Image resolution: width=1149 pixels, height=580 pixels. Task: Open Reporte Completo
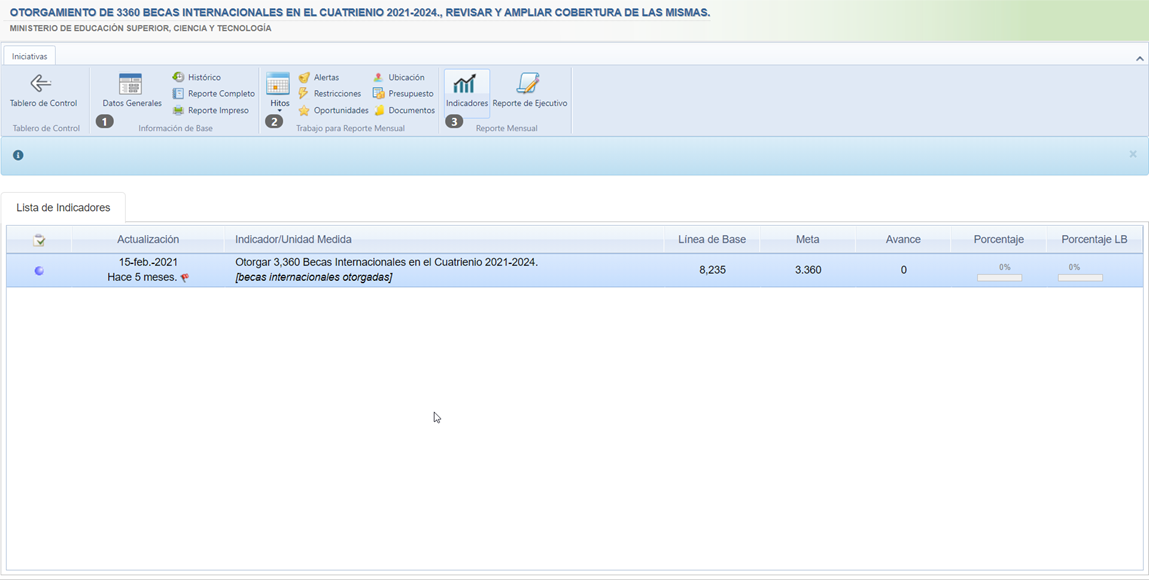[213, 94]
